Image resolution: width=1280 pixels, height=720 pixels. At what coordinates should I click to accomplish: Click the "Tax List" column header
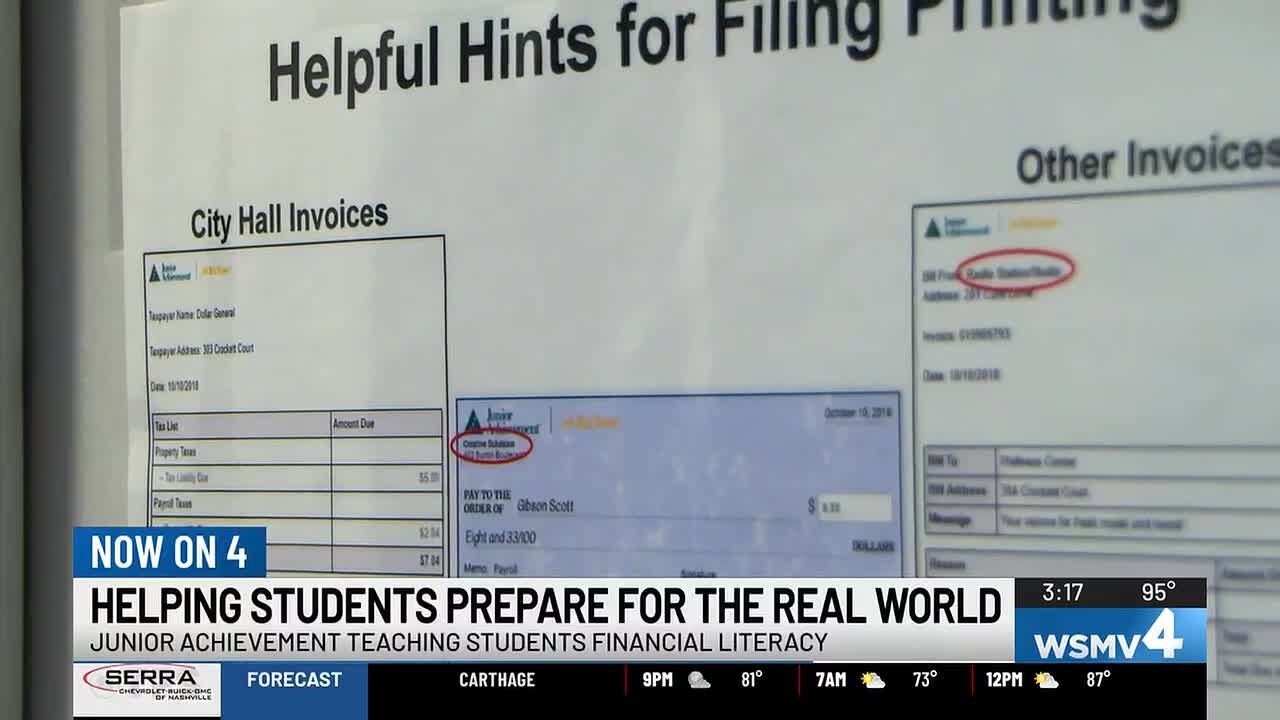click(x=167, y=426)
